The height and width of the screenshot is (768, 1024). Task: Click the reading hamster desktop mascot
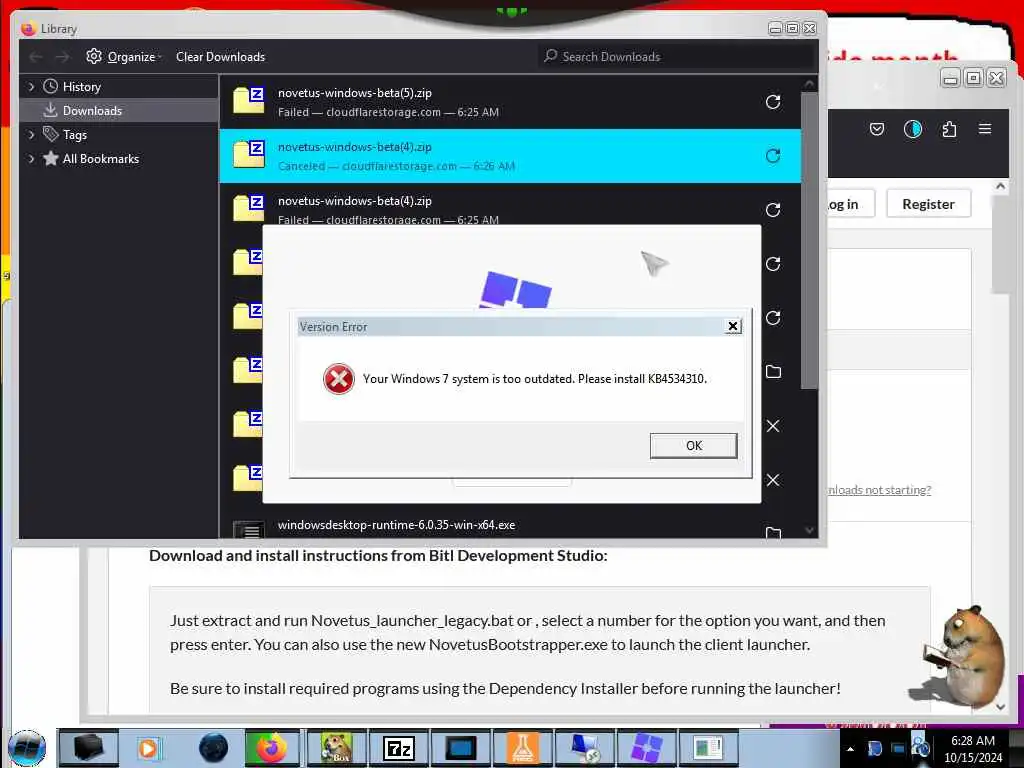click(961, 656)
